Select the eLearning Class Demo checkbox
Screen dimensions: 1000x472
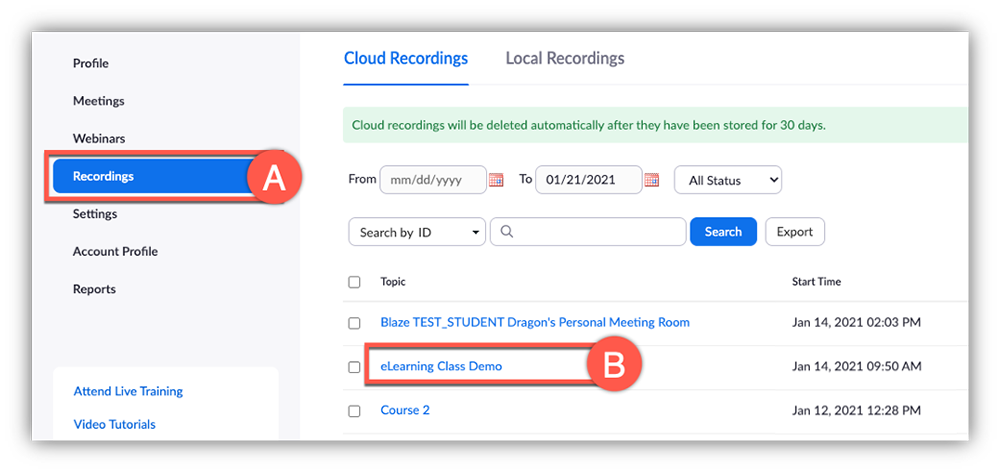click(x=354, y=367)
